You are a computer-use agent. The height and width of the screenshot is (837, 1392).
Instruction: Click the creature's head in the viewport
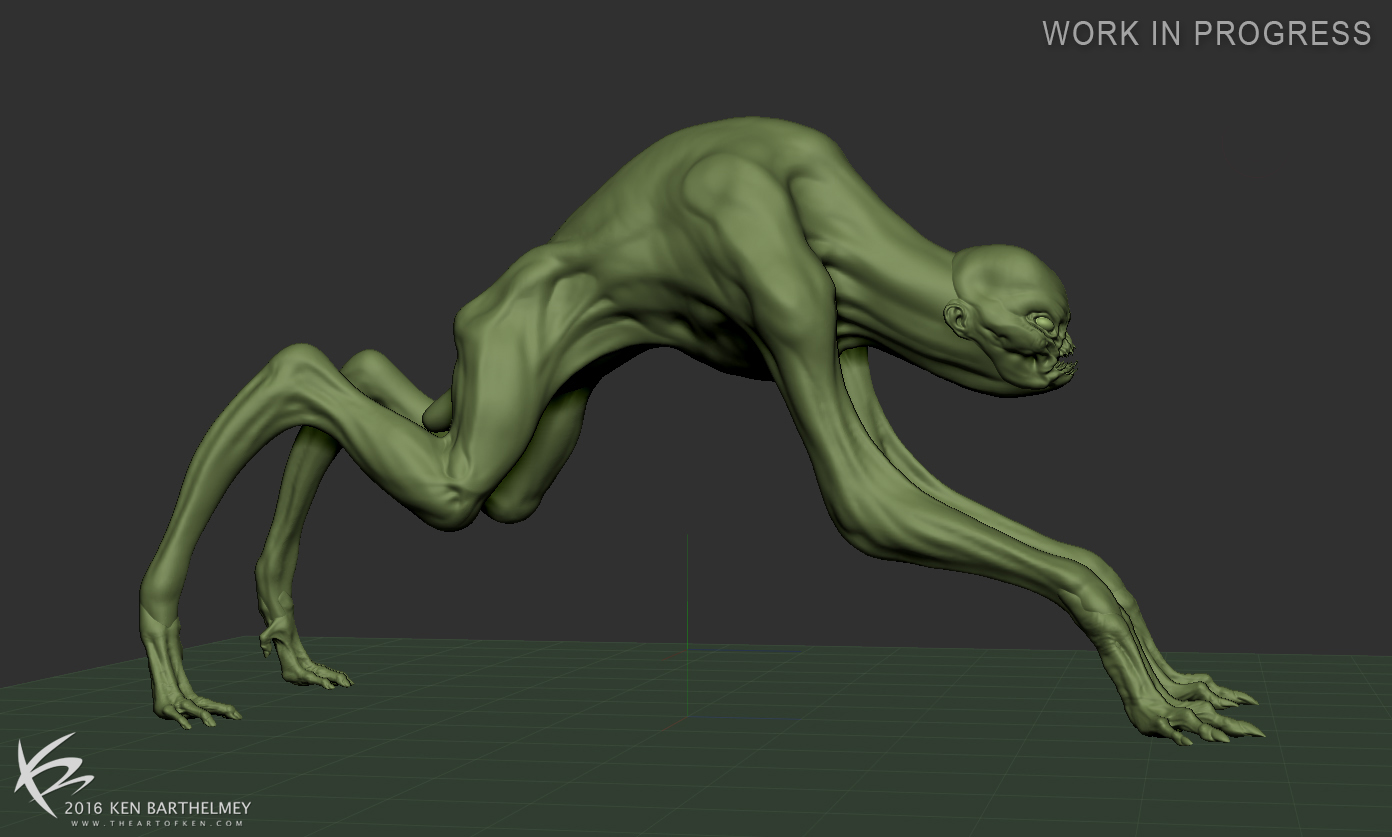(x=1012, y=318)
